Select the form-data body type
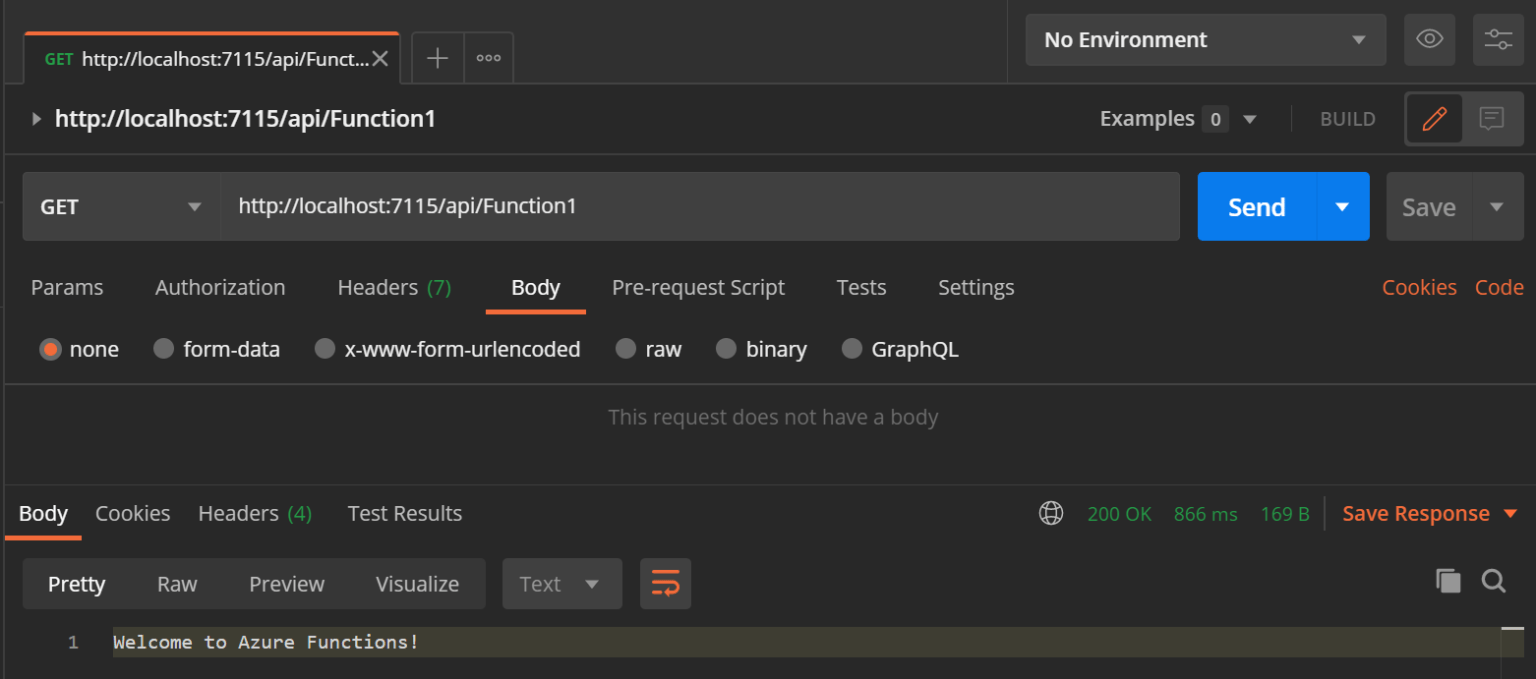 point(217,349)
